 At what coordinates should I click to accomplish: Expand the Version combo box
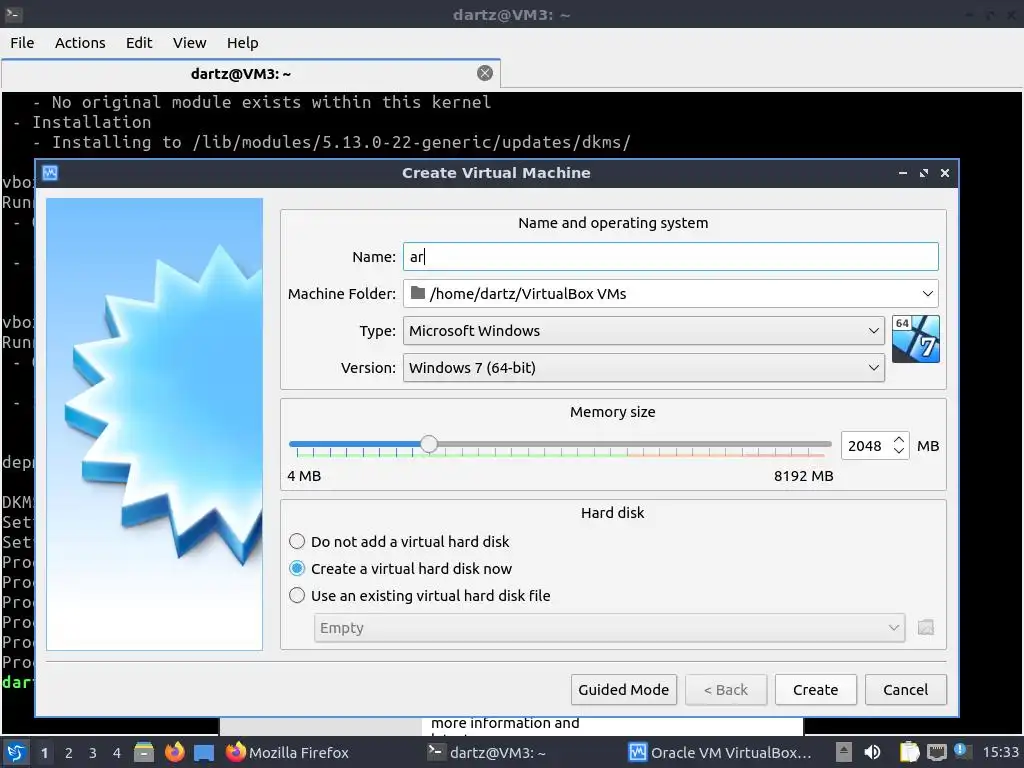click(x=643, y=368)
